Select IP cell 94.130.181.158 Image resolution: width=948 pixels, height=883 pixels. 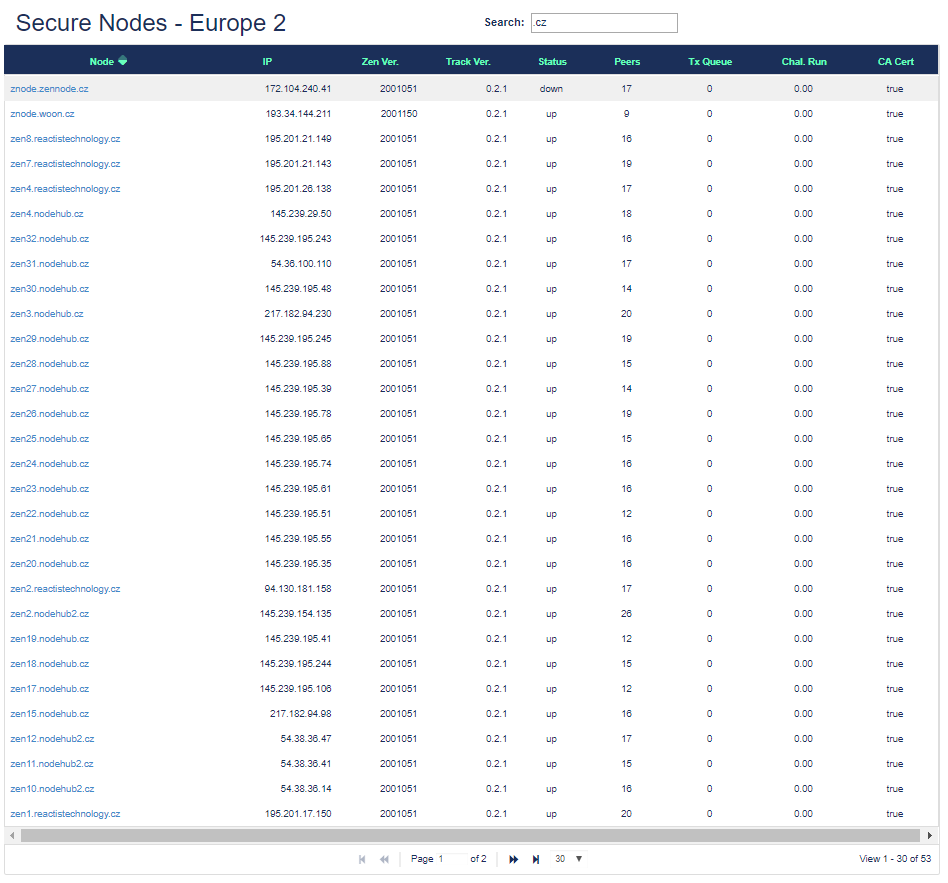pos(298,588)
